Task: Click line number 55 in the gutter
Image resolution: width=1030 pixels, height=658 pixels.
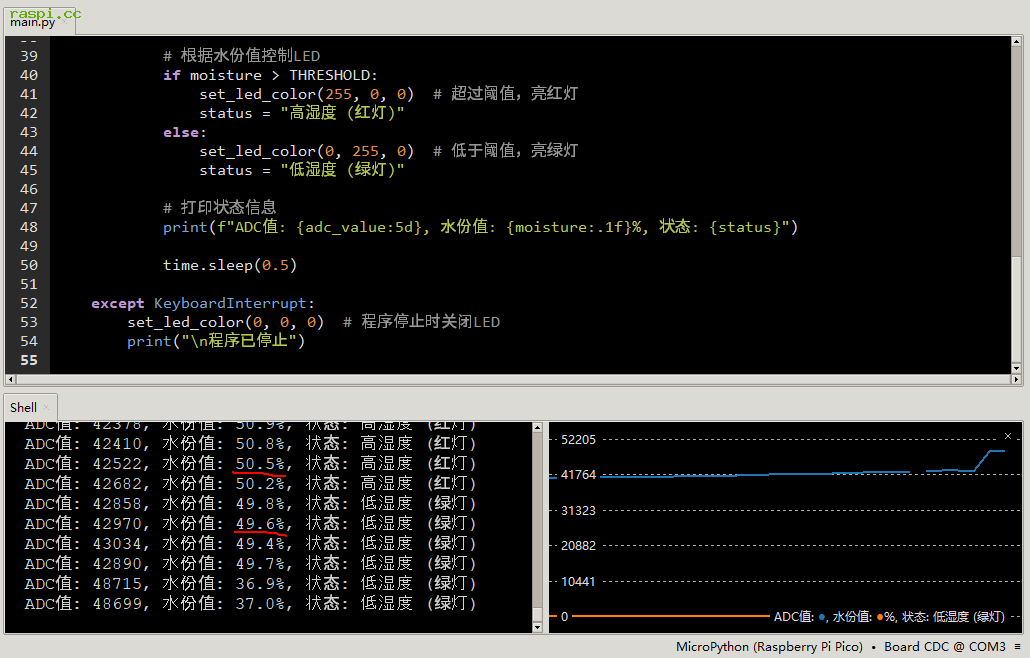Action: click(28, 360)
